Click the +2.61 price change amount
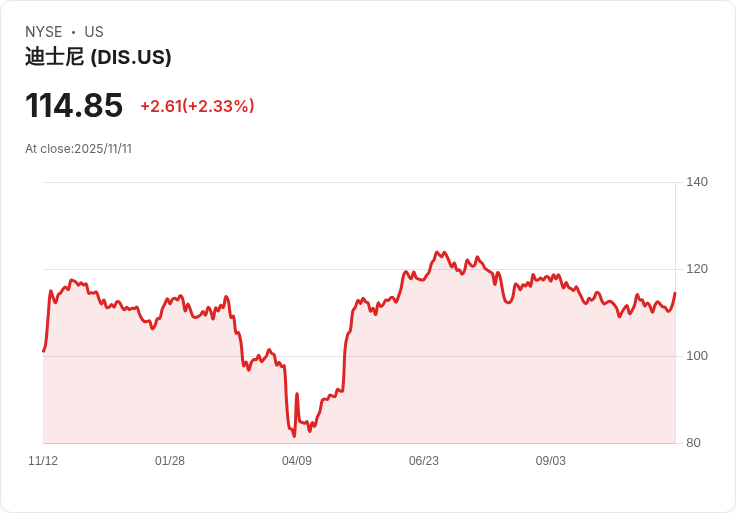Image resolution: width=736 pixels, height=513 pixels. click(x=160, y=106)
